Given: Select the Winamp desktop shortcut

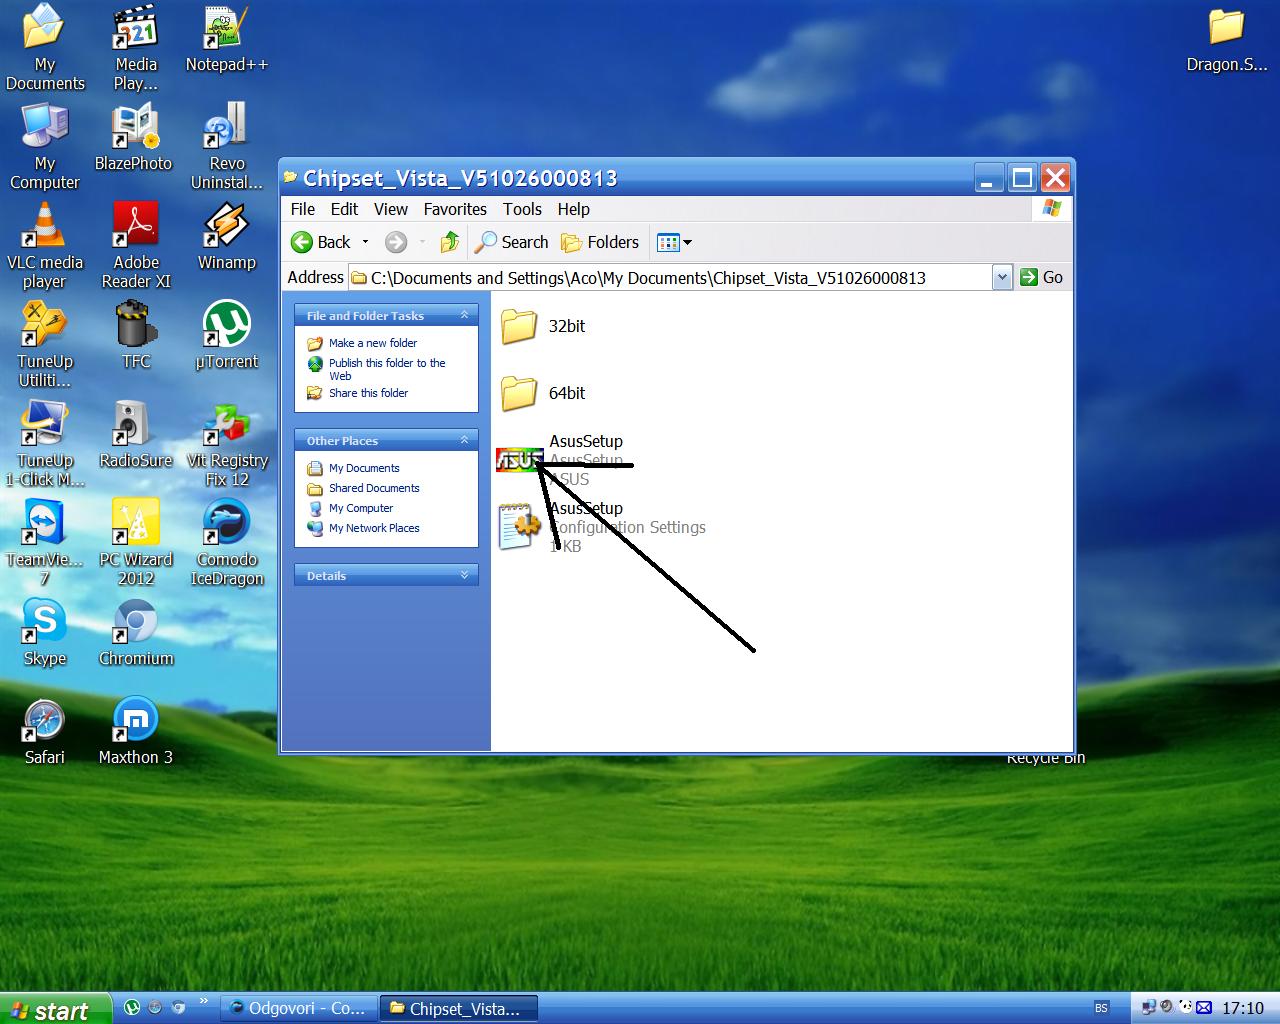Looking at the screenshot, I should click(x=227, y=237).
